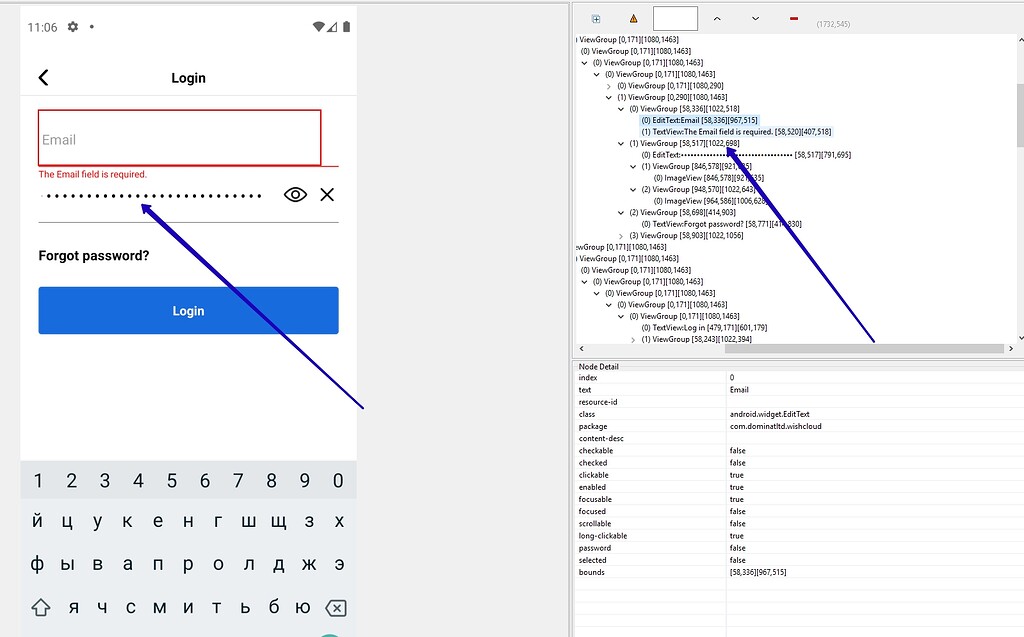This screenshot has width=1024, height=637.
Task: Tap the back arrow on the Login screen
Action: click(43, 77)
